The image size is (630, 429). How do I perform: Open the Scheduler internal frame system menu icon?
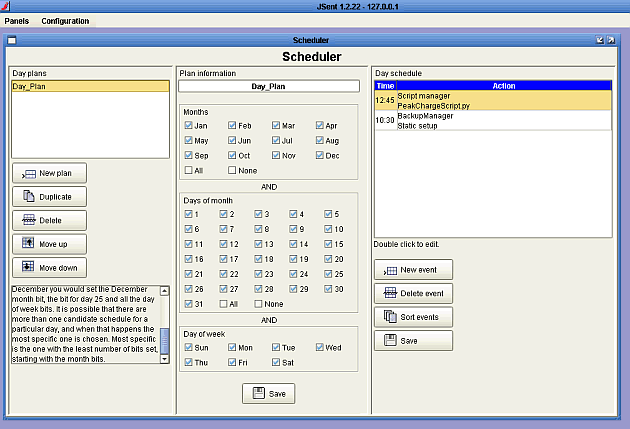pyautogui.click(x=12, y=40)
